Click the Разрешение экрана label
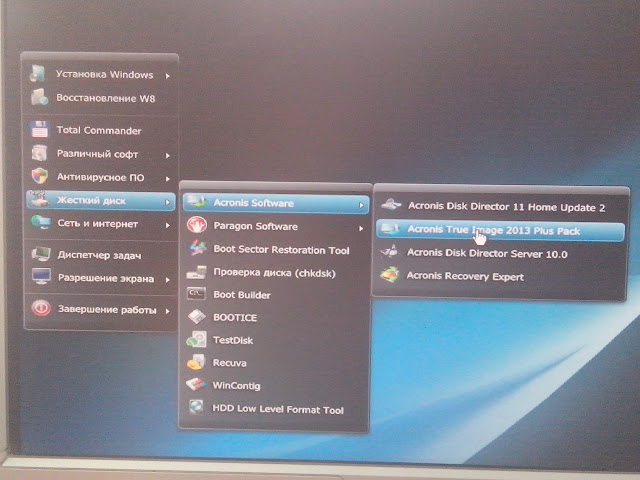 [106, 278]
